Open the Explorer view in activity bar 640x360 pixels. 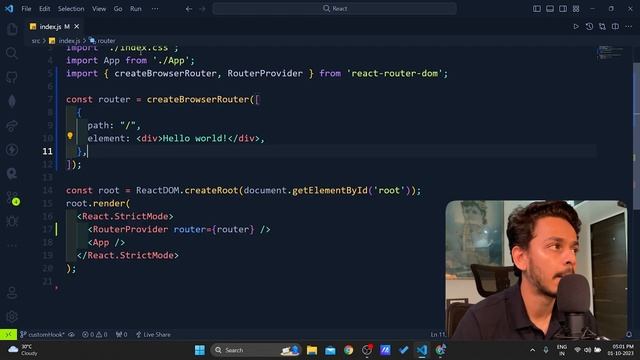click(12, 29)
